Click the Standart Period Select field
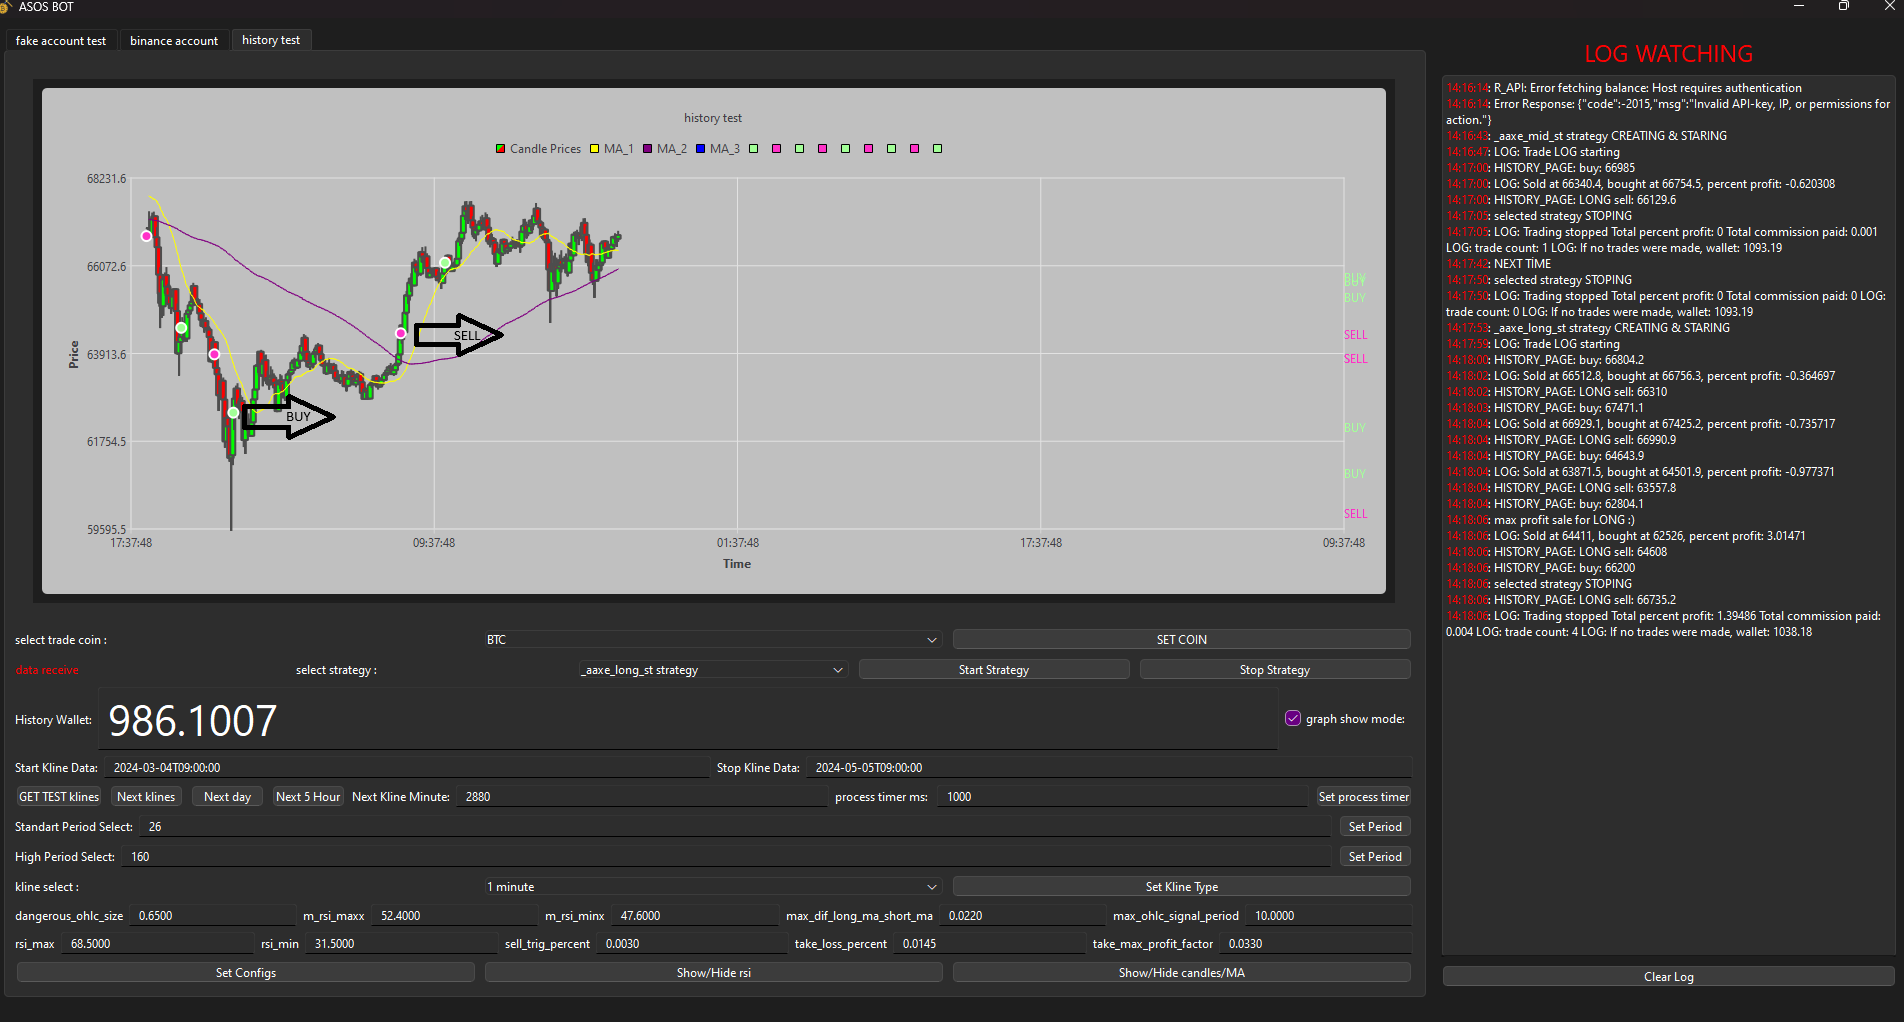The width and height of the screenshot is (1904, 1022). tap(736, 827)
